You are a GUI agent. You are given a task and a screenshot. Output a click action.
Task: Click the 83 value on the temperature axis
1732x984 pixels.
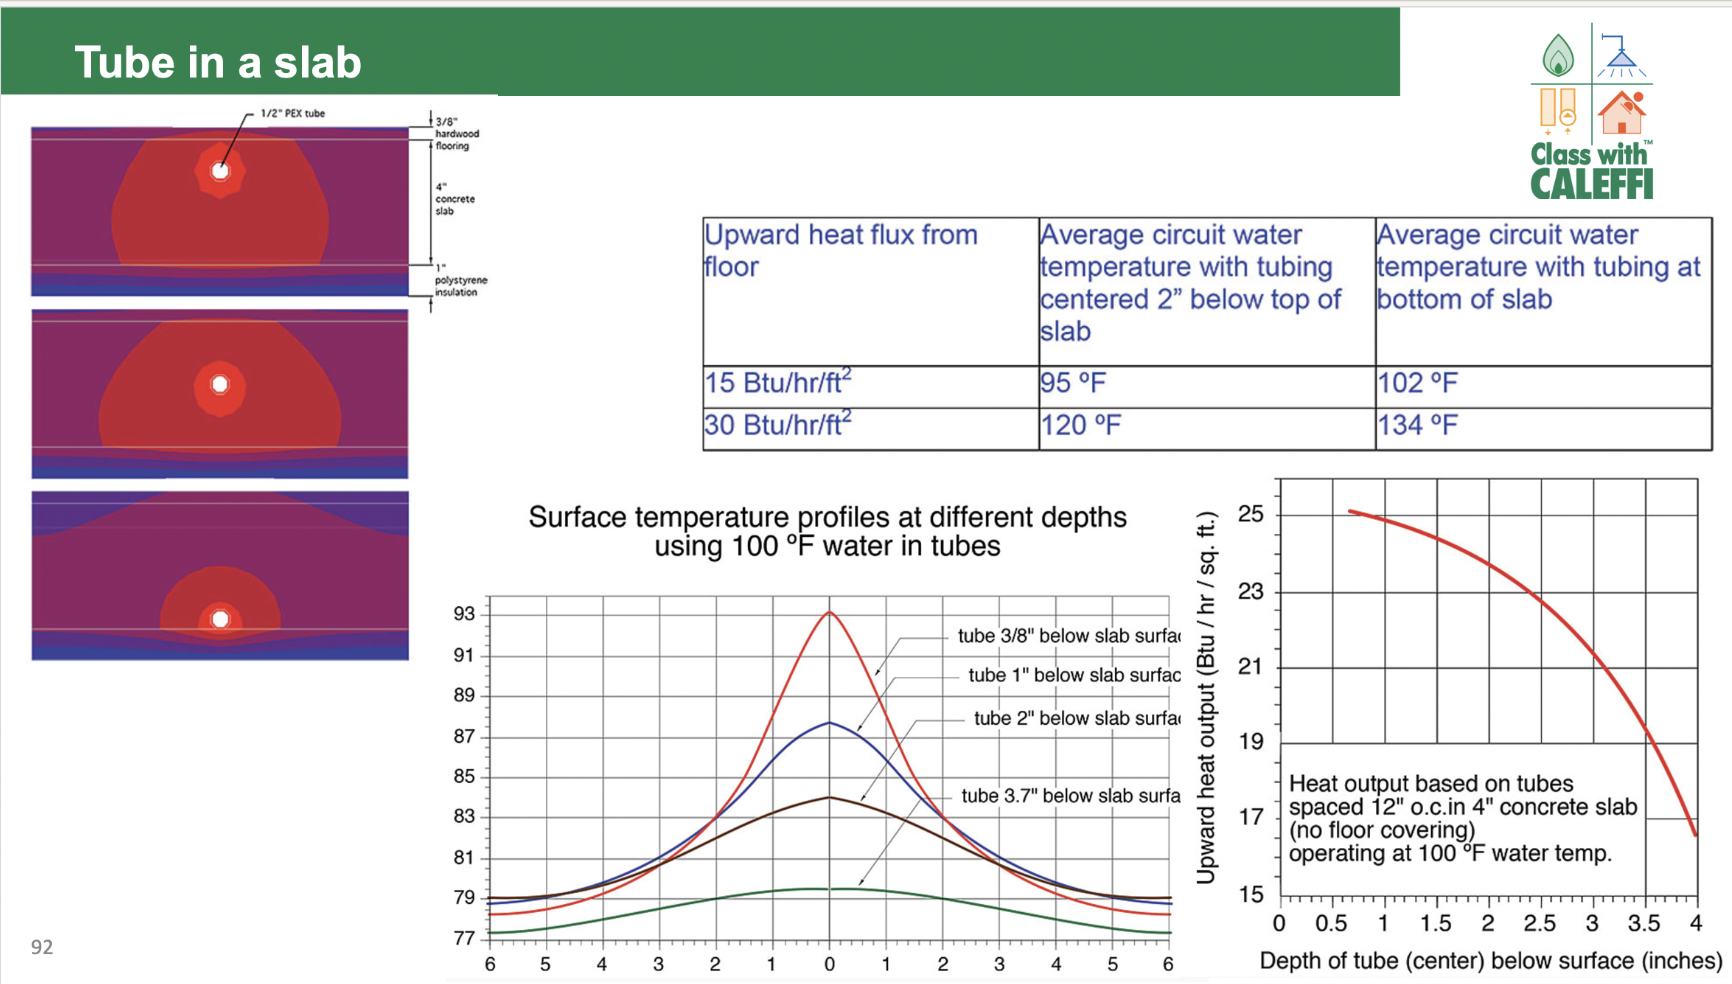(464, 817)
